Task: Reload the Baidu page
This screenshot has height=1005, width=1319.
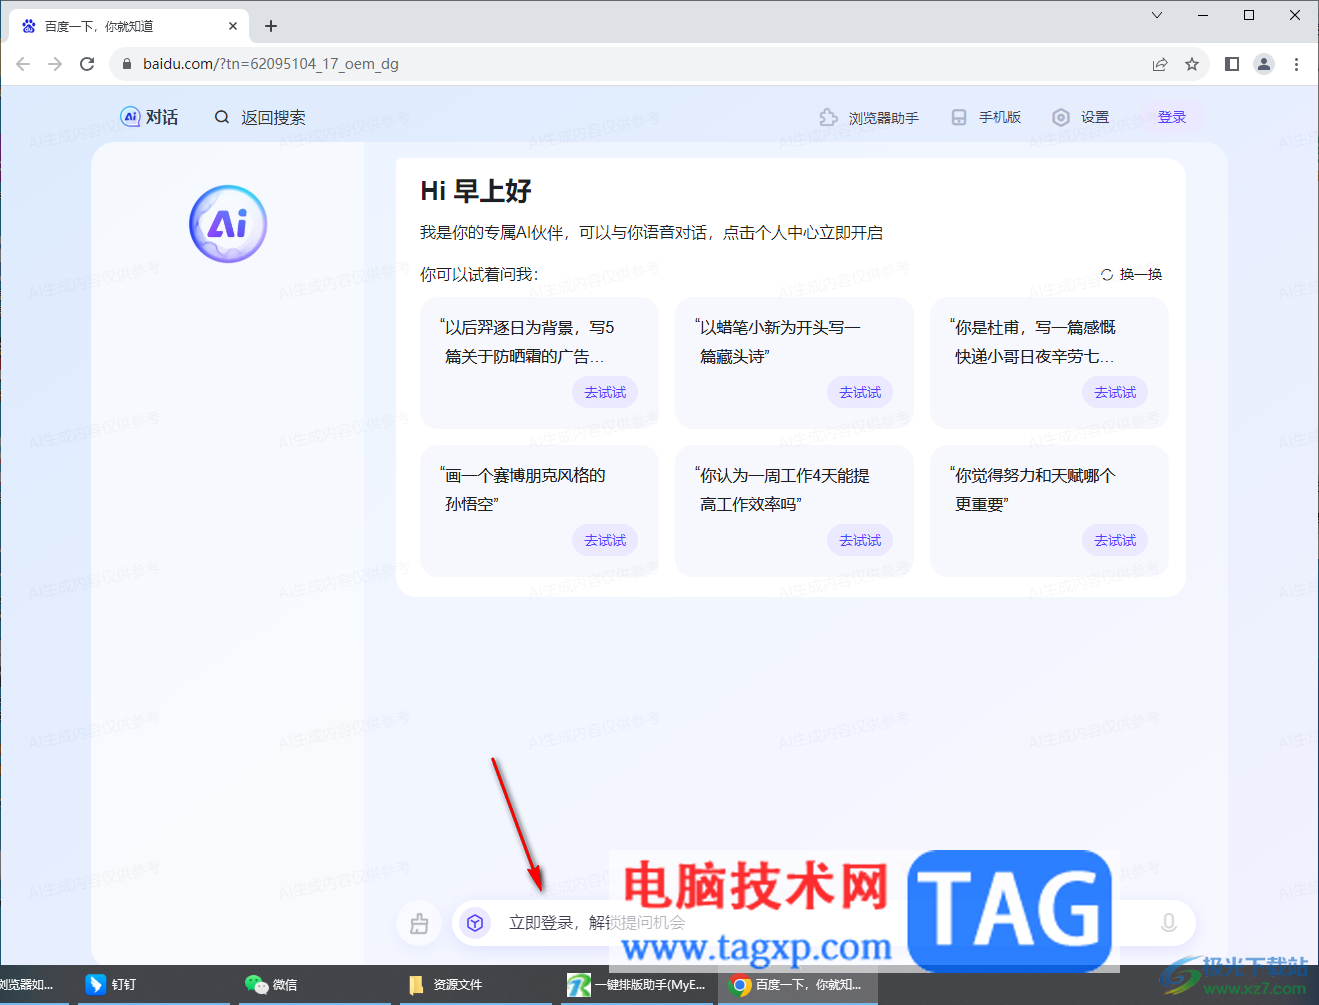Action: (87, 64)
